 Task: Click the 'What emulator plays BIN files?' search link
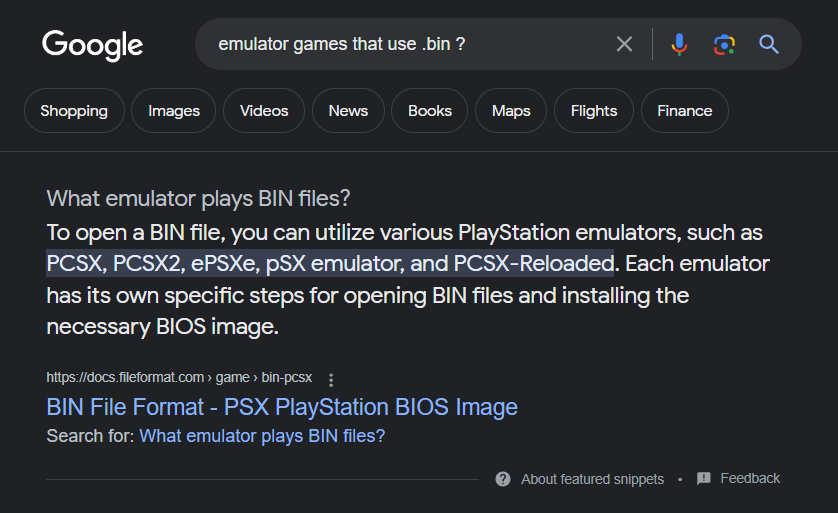[x=262, y=436]
